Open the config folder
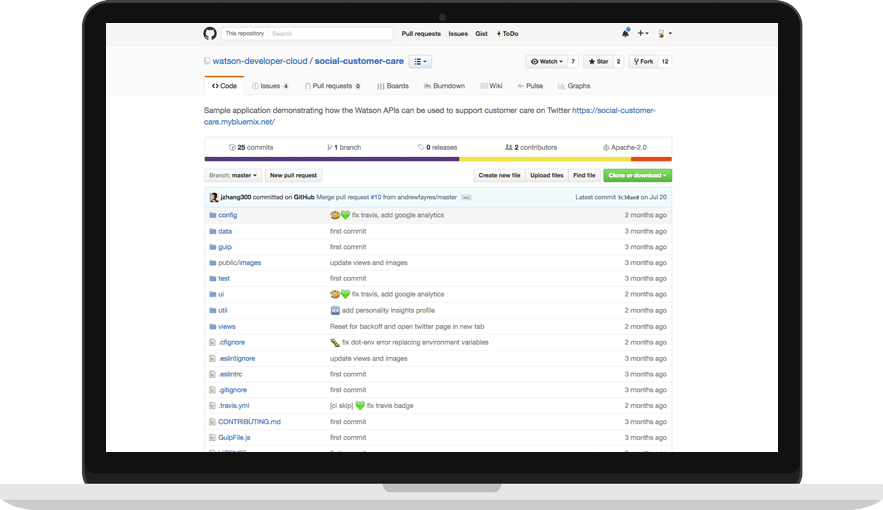The height and width of the screenshot is (510, 883). (x=228, y=215)
